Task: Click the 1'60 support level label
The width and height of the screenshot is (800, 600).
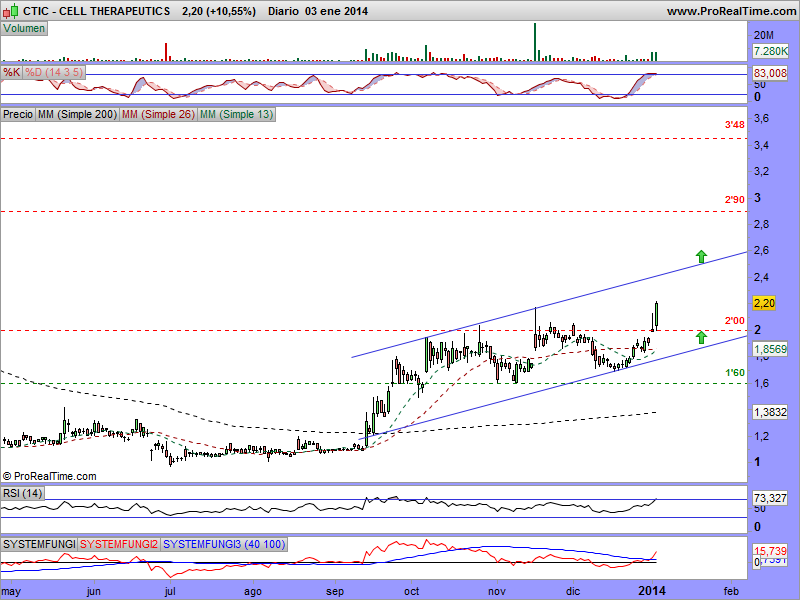Action: click(735, 373)
